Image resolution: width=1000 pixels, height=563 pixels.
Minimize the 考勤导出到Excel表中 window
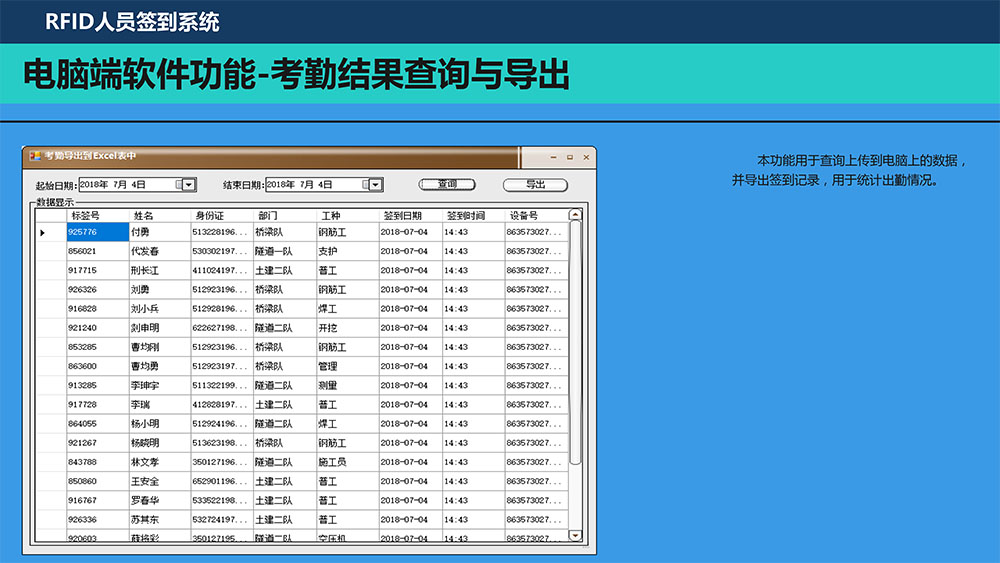pos(553,157)
